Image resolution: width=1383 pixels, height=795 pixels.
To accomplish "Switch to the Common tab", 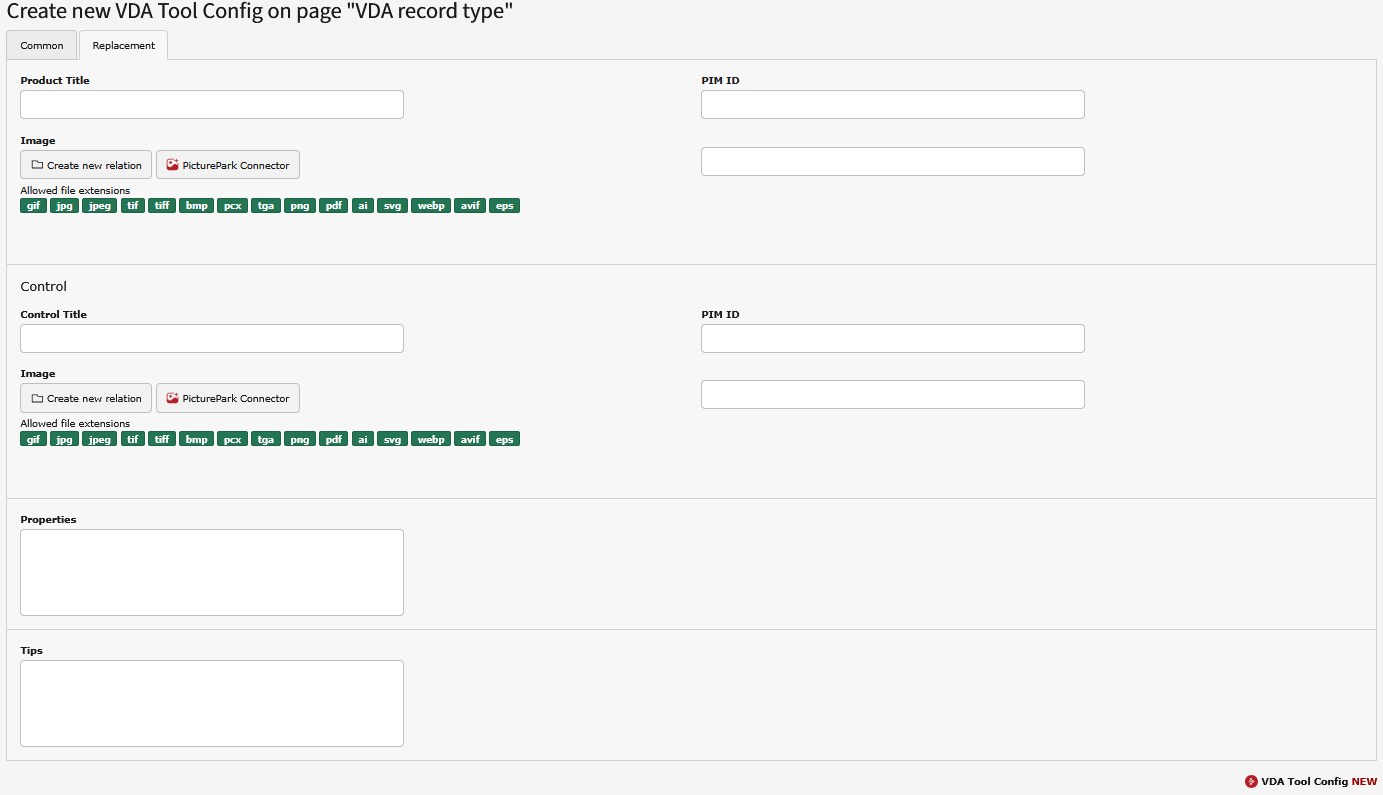I will click(42, 46).
